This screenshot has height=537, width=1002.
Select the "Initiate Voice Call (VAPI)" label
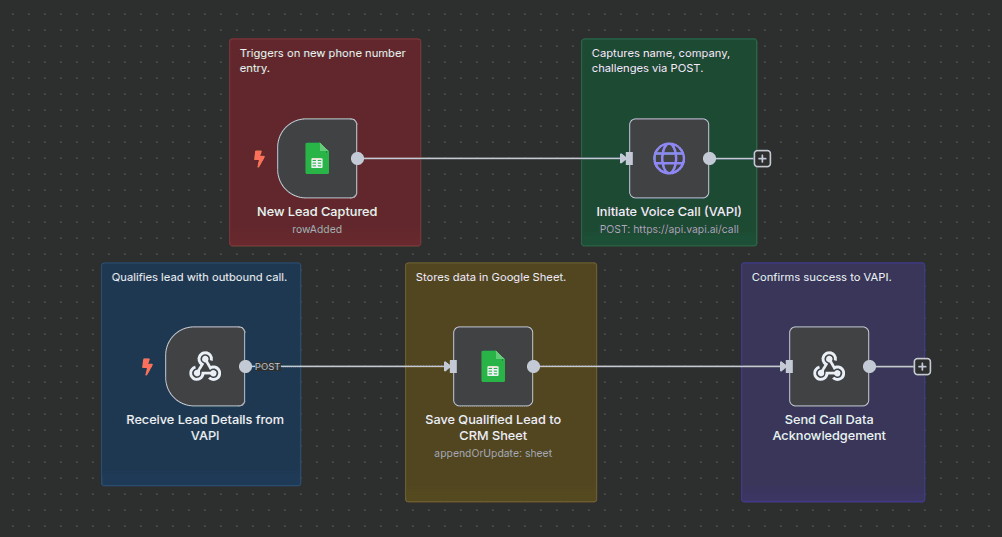669,212
